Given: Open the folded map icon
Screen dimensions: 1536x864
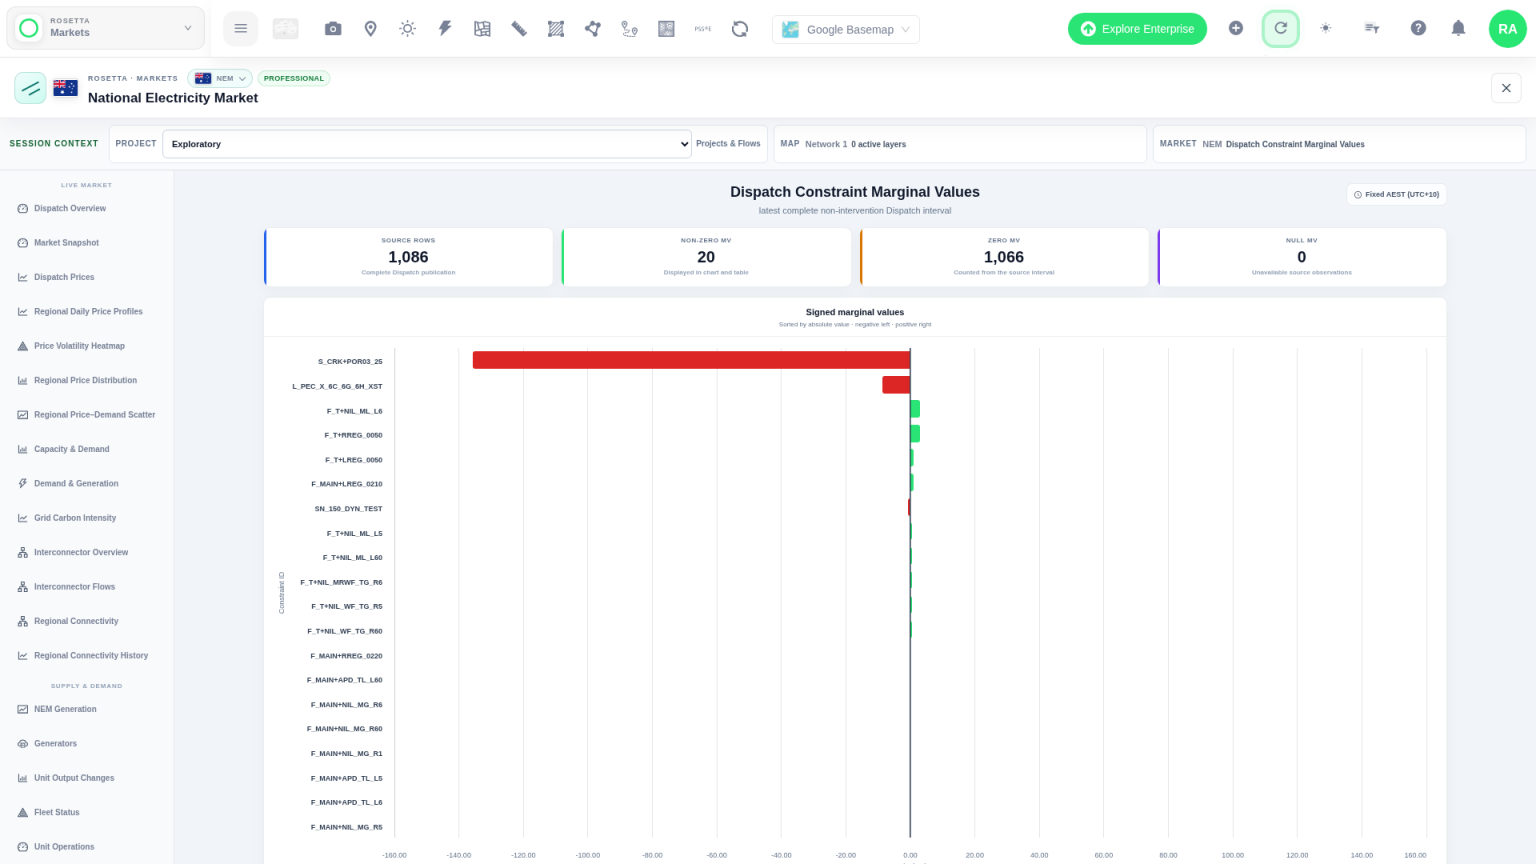Looking at the screenshot, I should (x=482, y=29).
